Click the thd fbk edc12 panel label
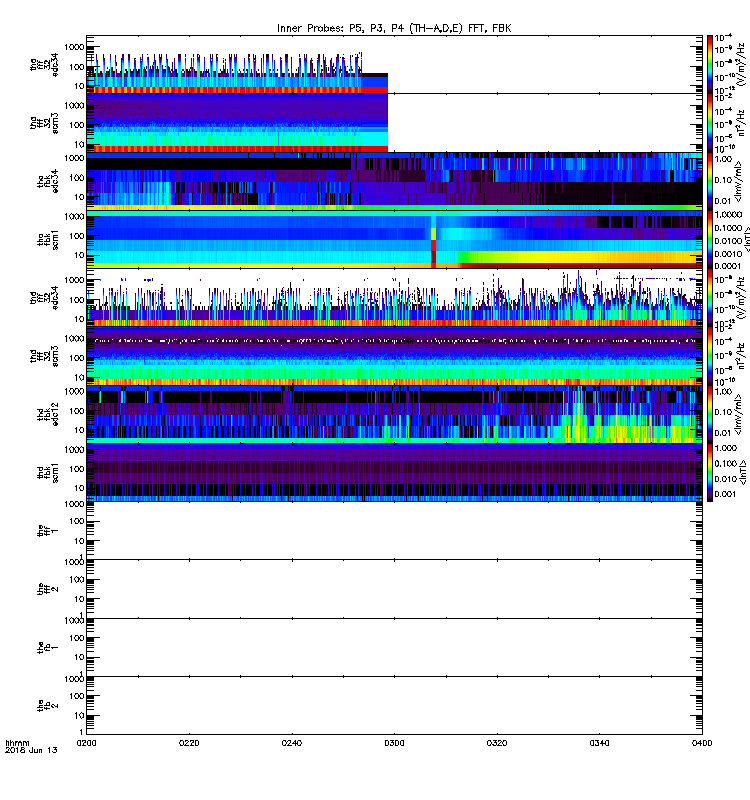 point(48,415)
